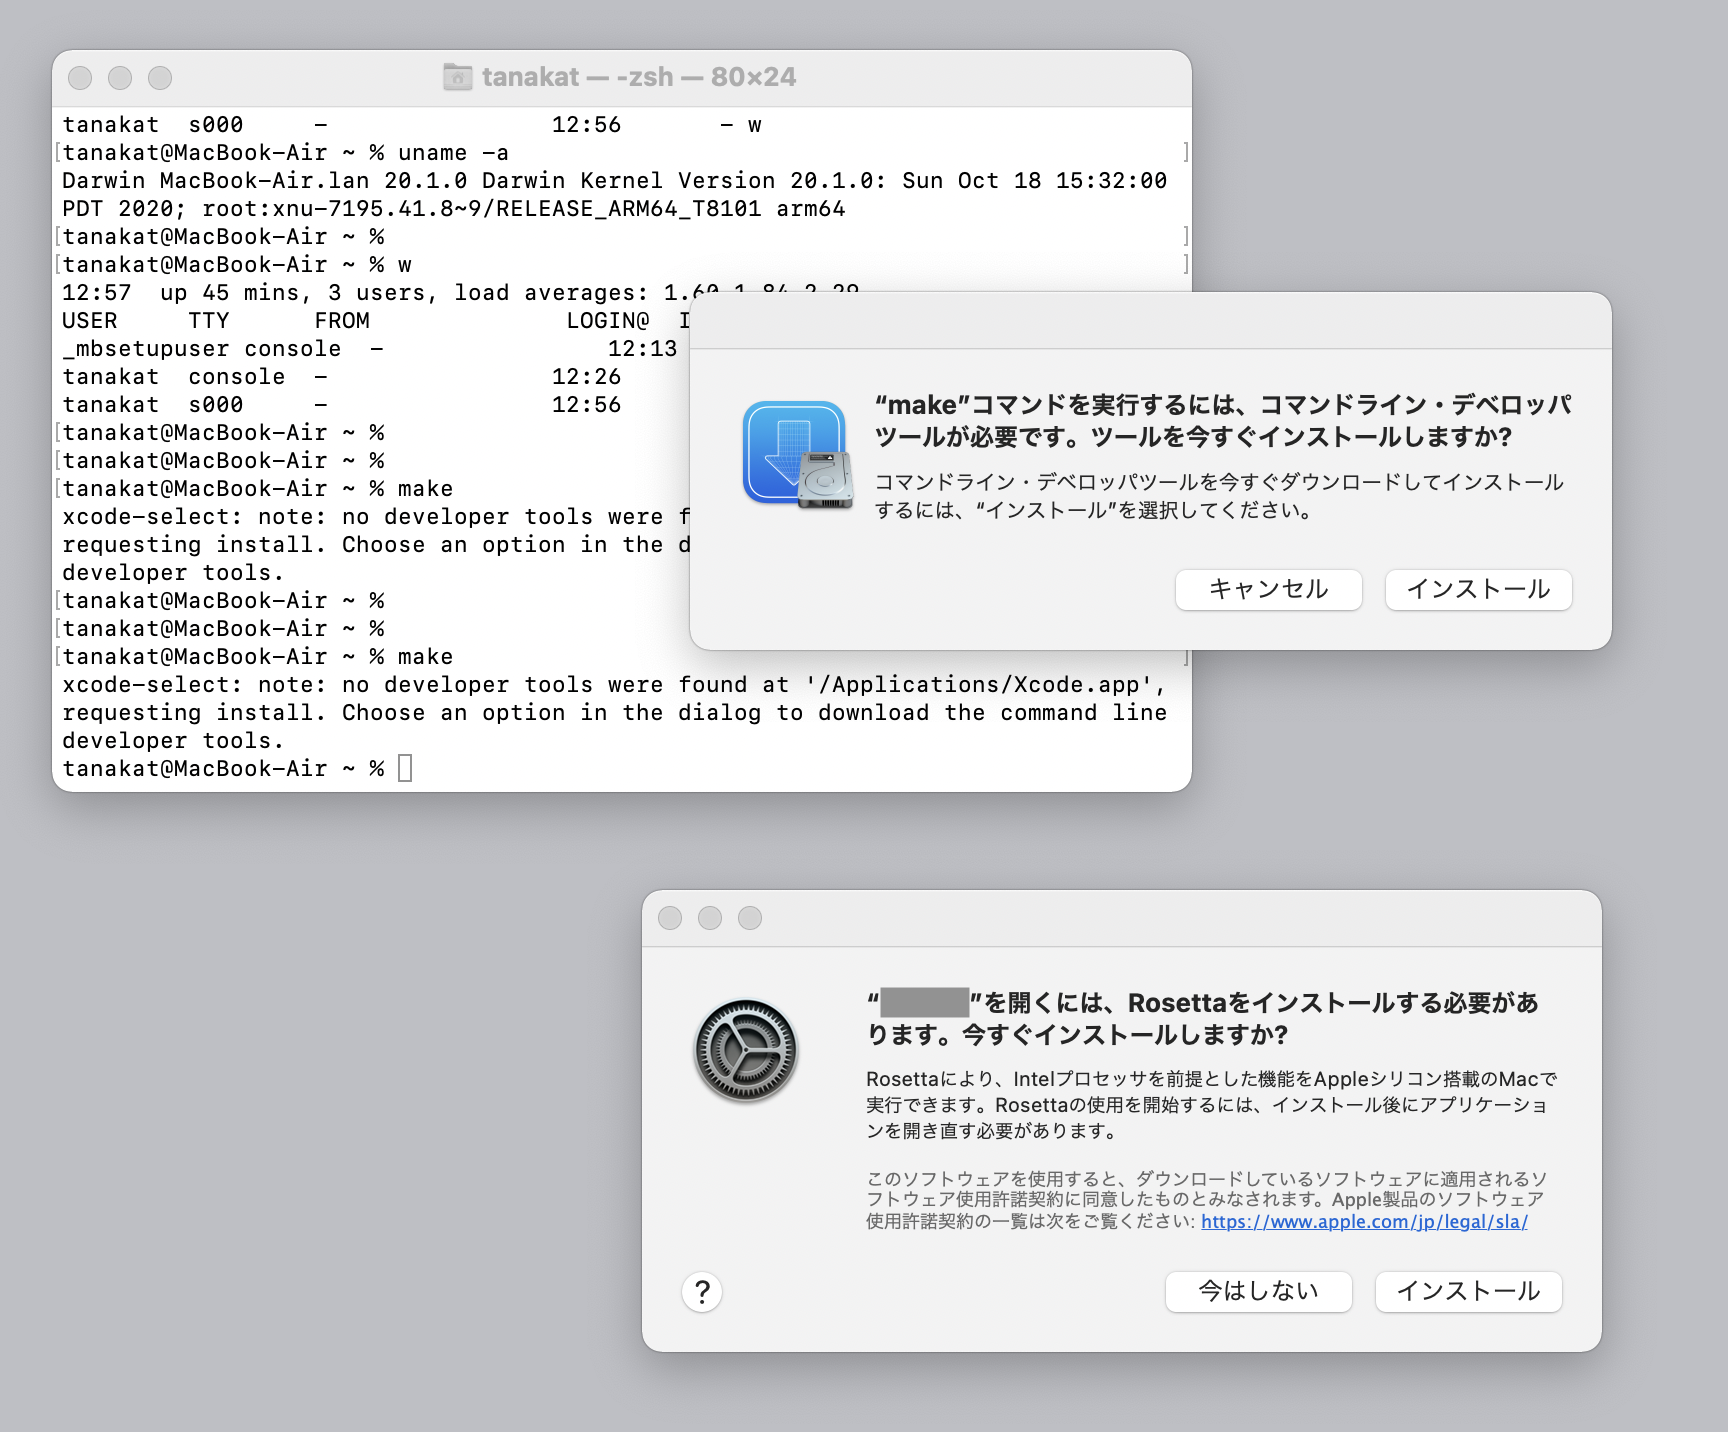1728x1432 pixels.
Task: Minimize the Rosetta install dialog window
Action: pos(710,918)
